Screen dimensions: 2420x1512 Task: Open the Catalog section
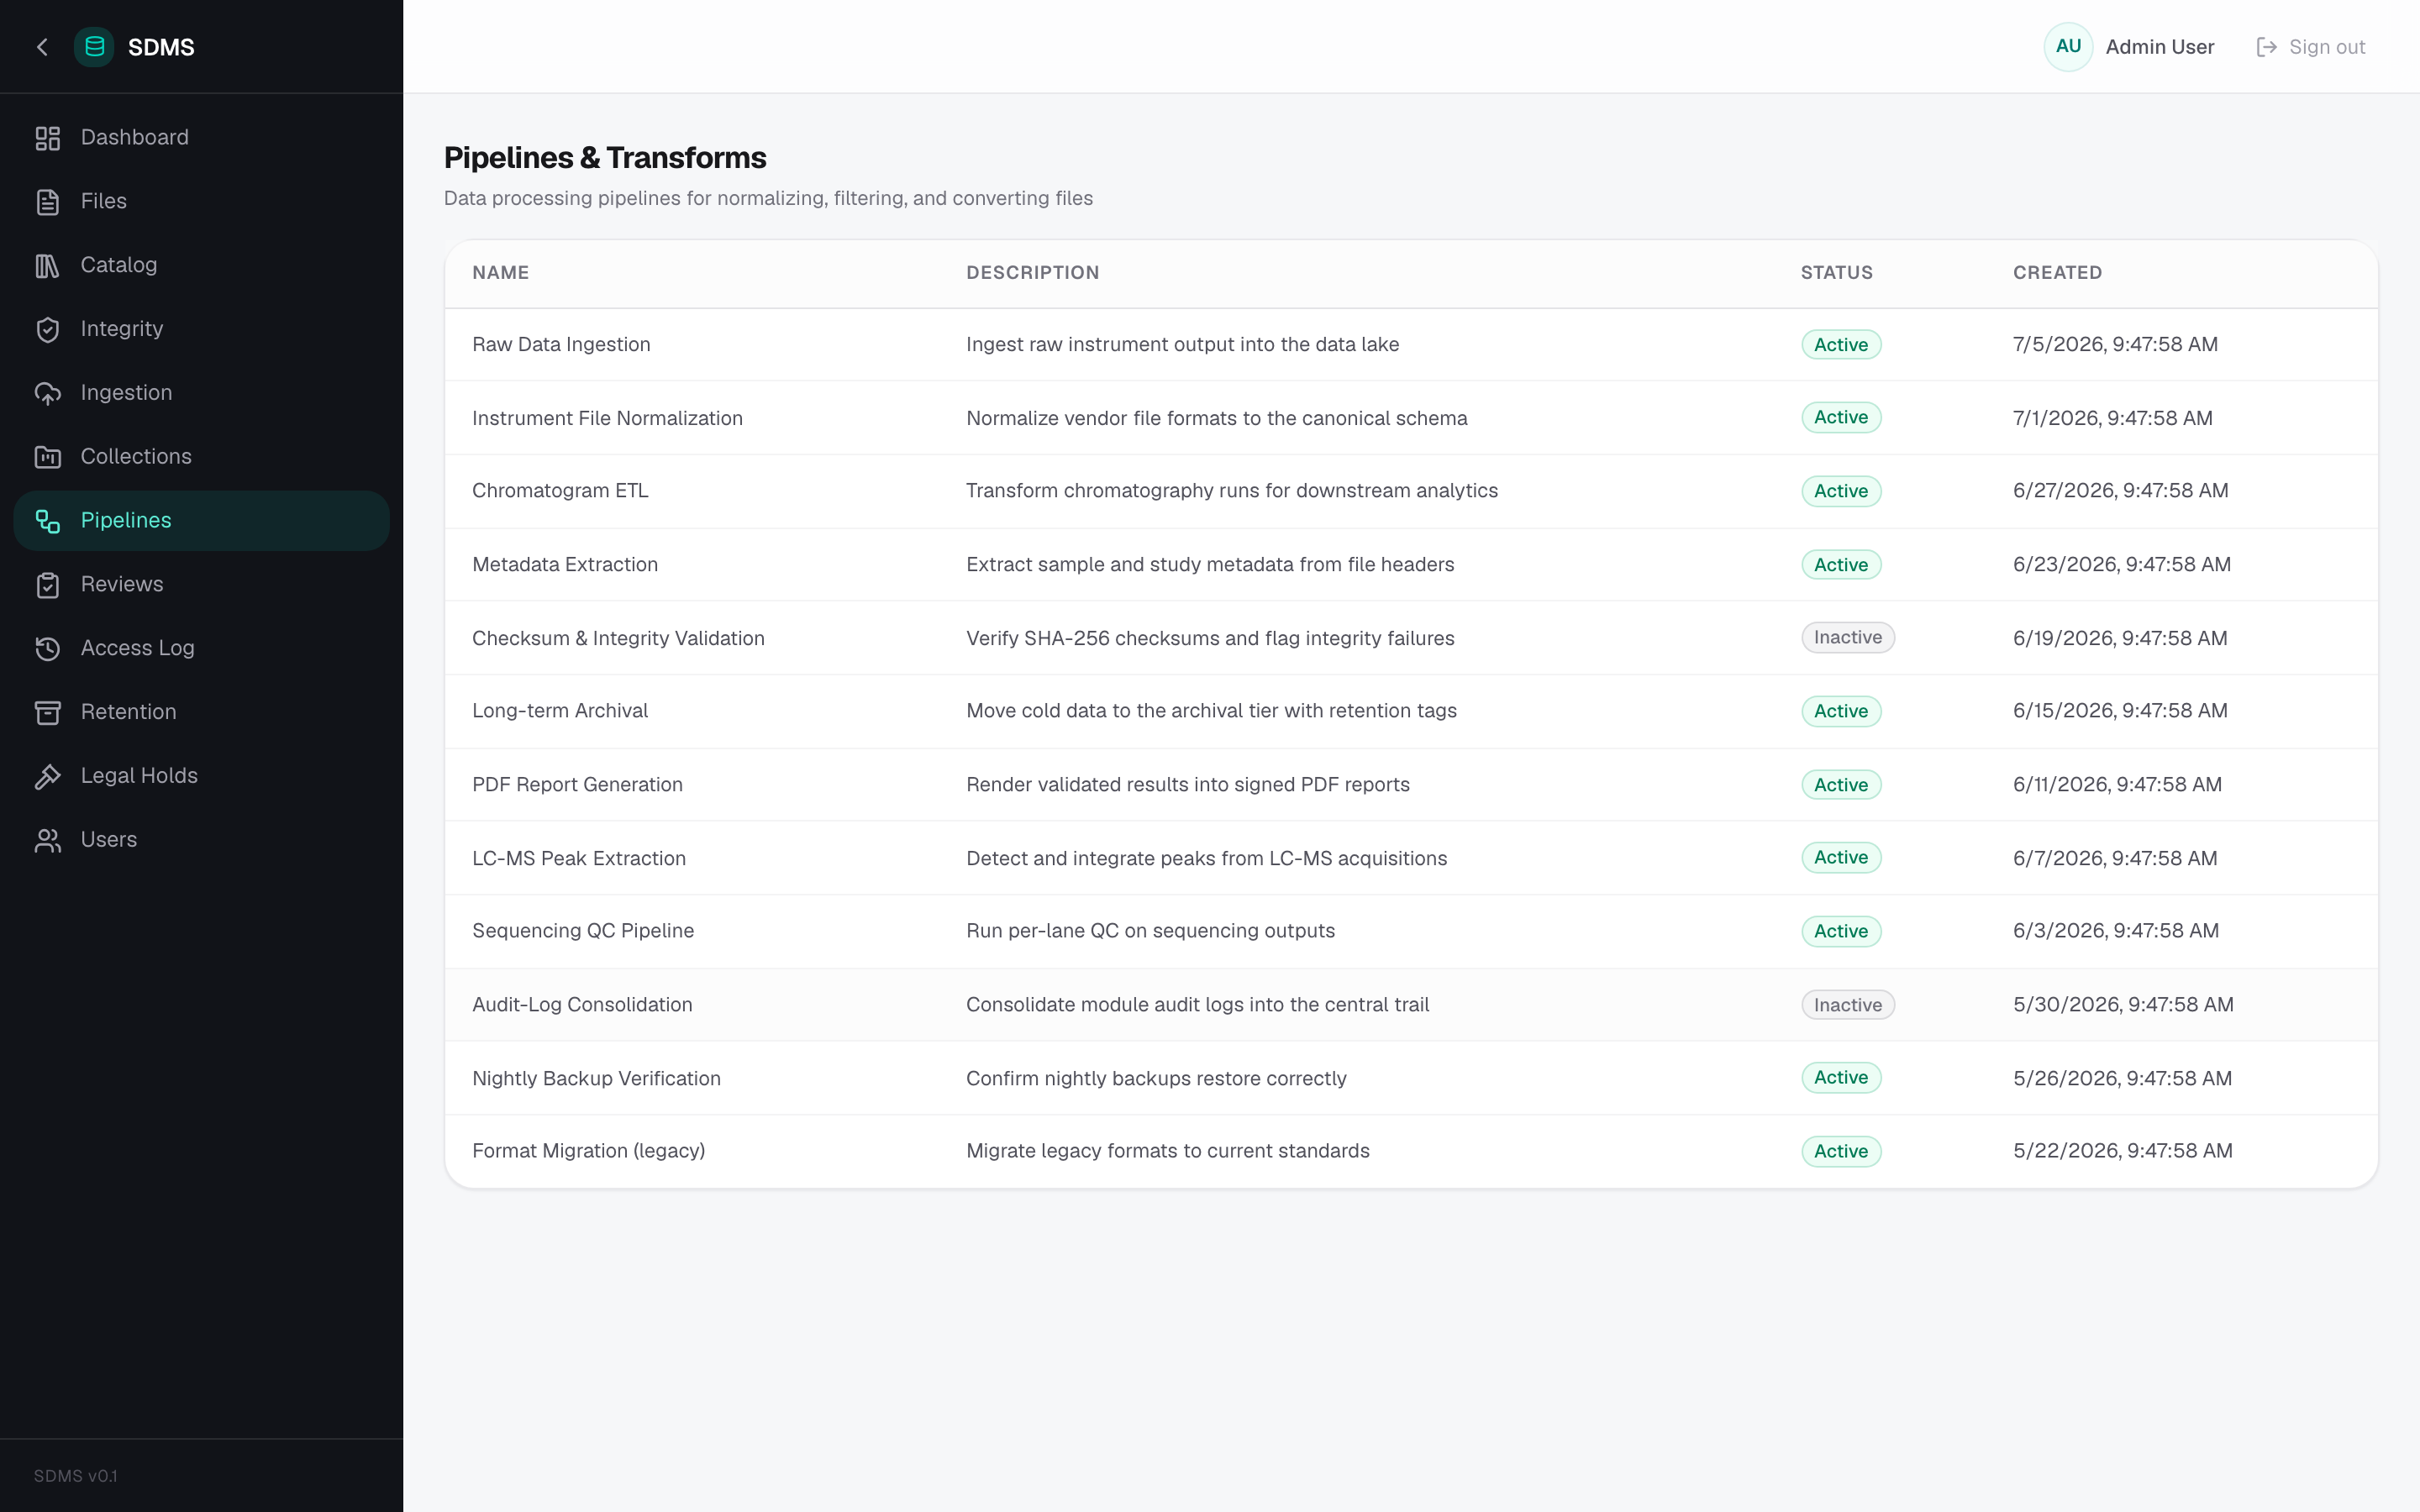tap(201, 266)
